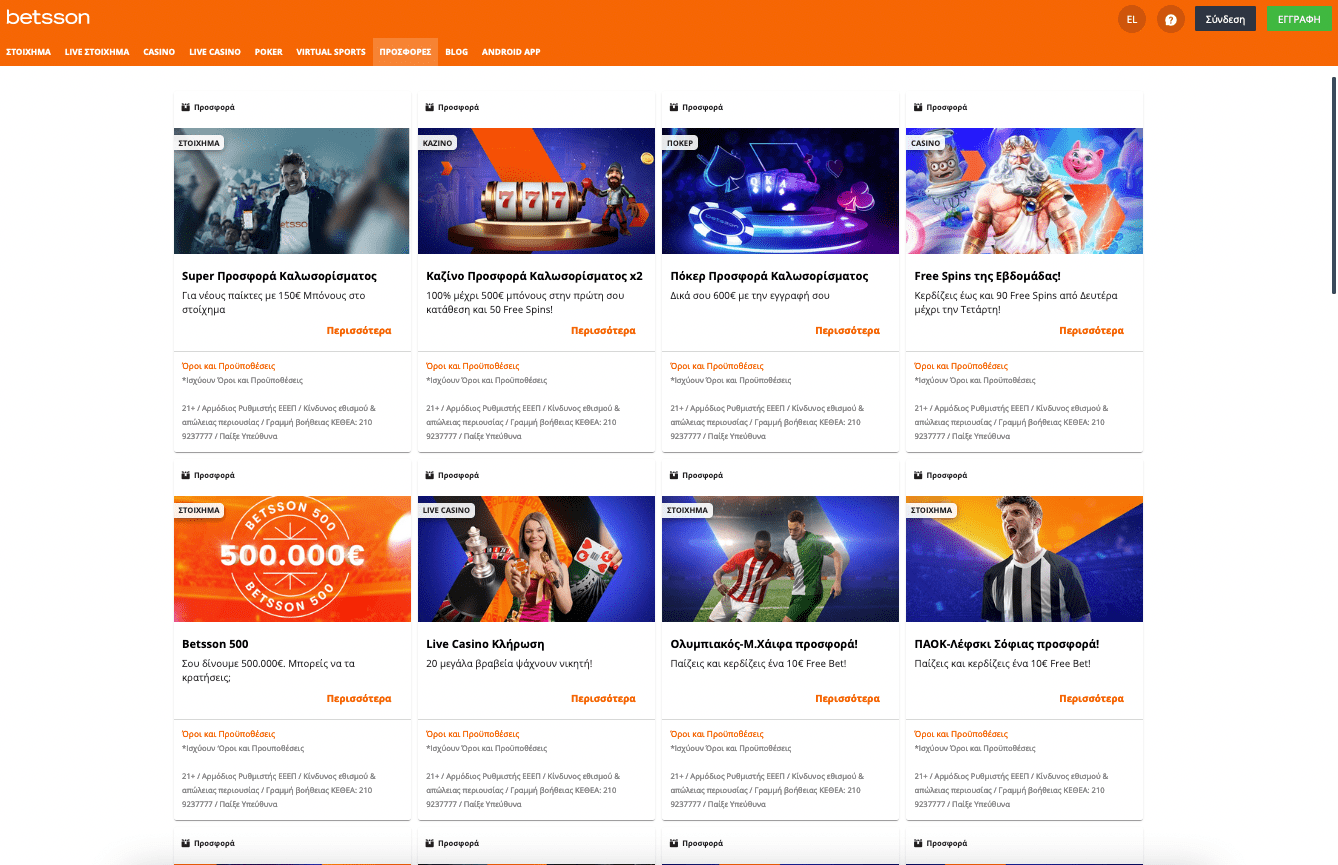Screen dimensions: 1338x865
Task: Open the Πόκερ chip banner image
Action: pos(780,191)
